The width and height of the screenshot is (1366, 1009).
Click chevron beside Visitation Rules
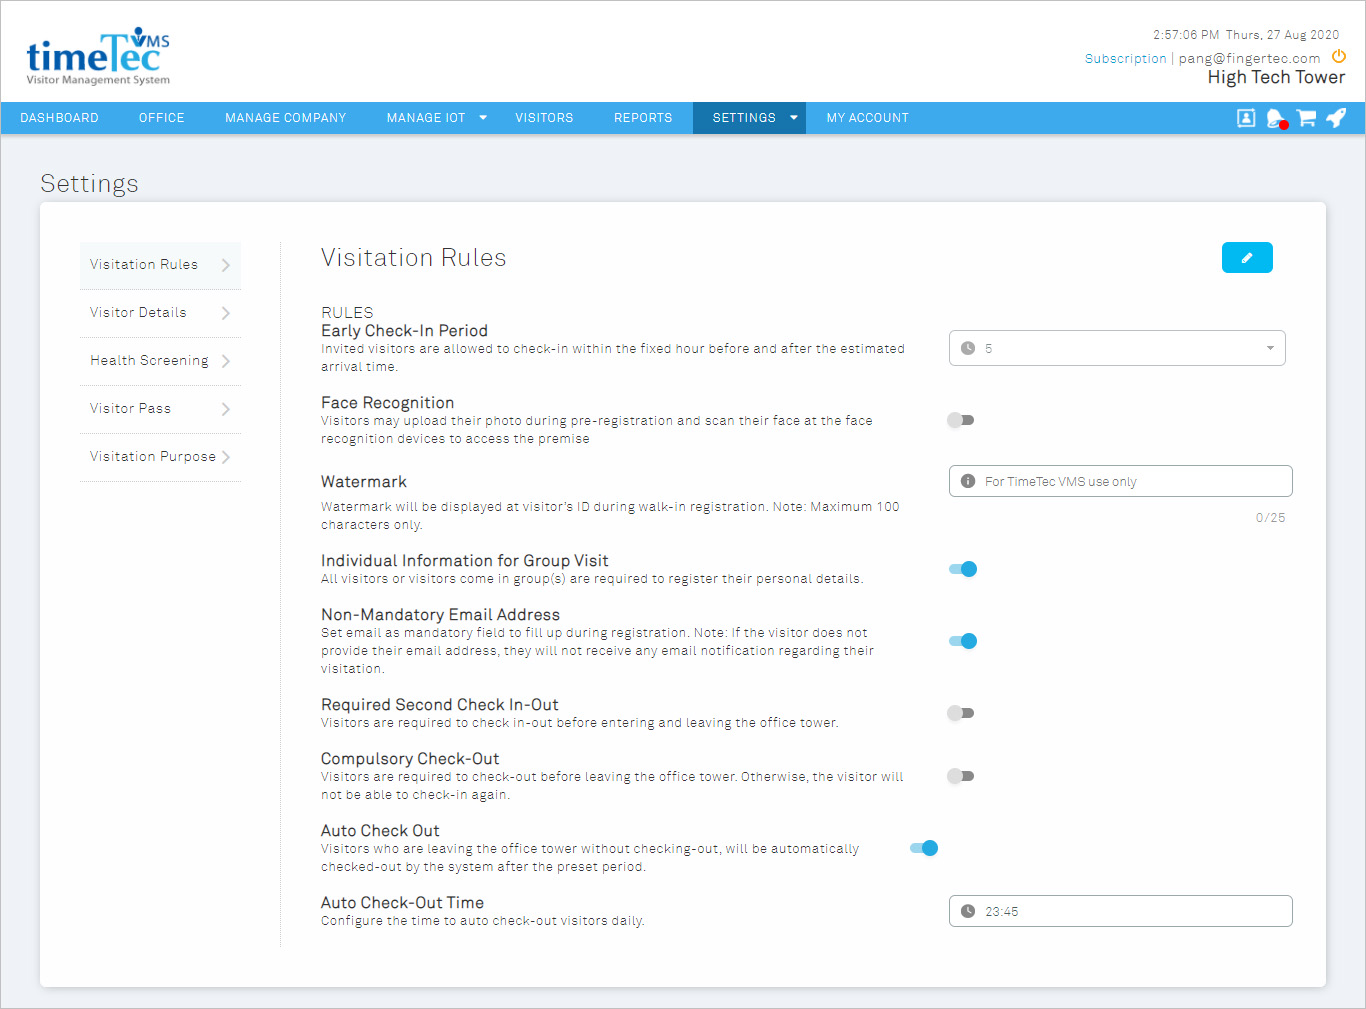226,265
